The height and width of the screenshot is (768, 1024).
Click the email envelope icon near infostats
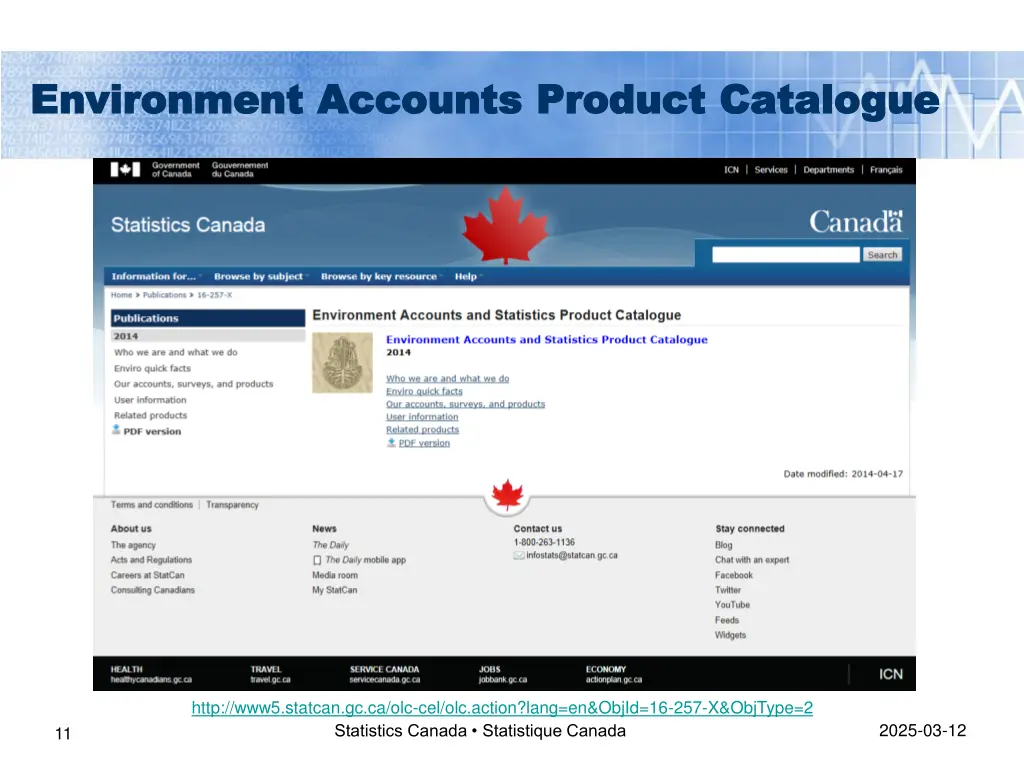tap(519, 556)
